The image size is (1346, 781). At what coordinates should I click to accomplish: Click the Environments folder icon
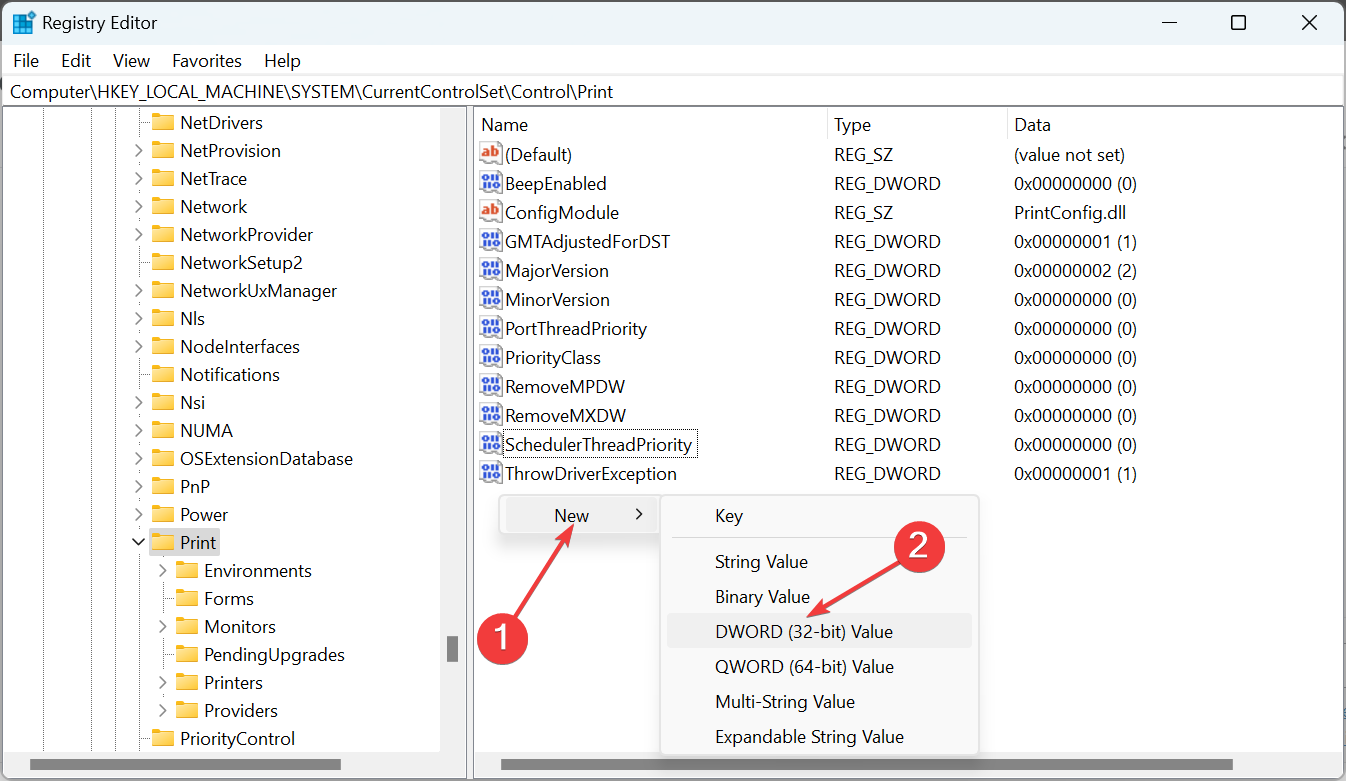(187, 570)
